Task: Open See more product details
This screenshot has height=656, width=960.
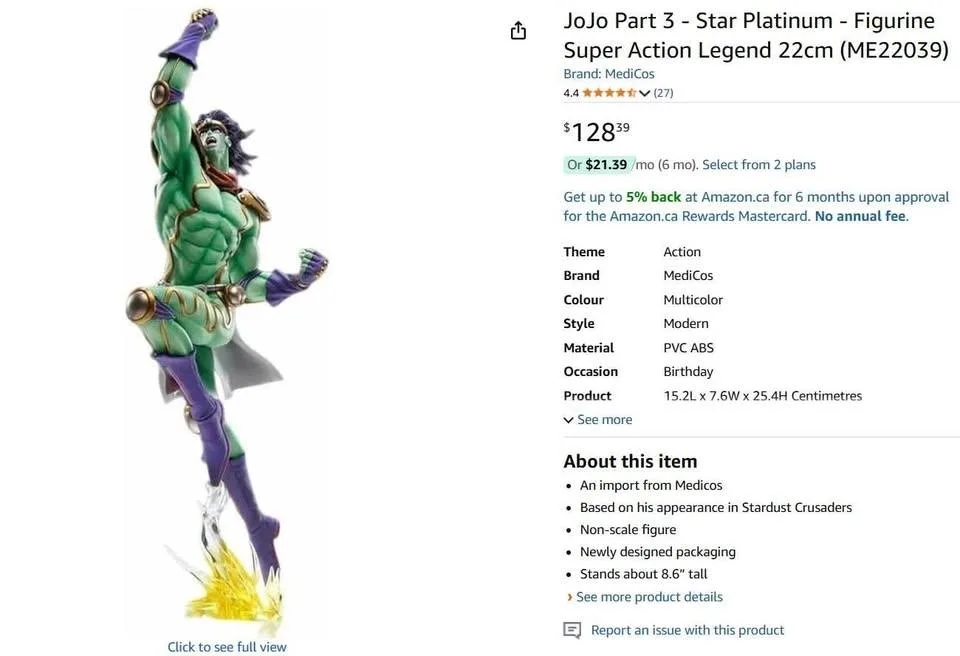Action: 648,596
